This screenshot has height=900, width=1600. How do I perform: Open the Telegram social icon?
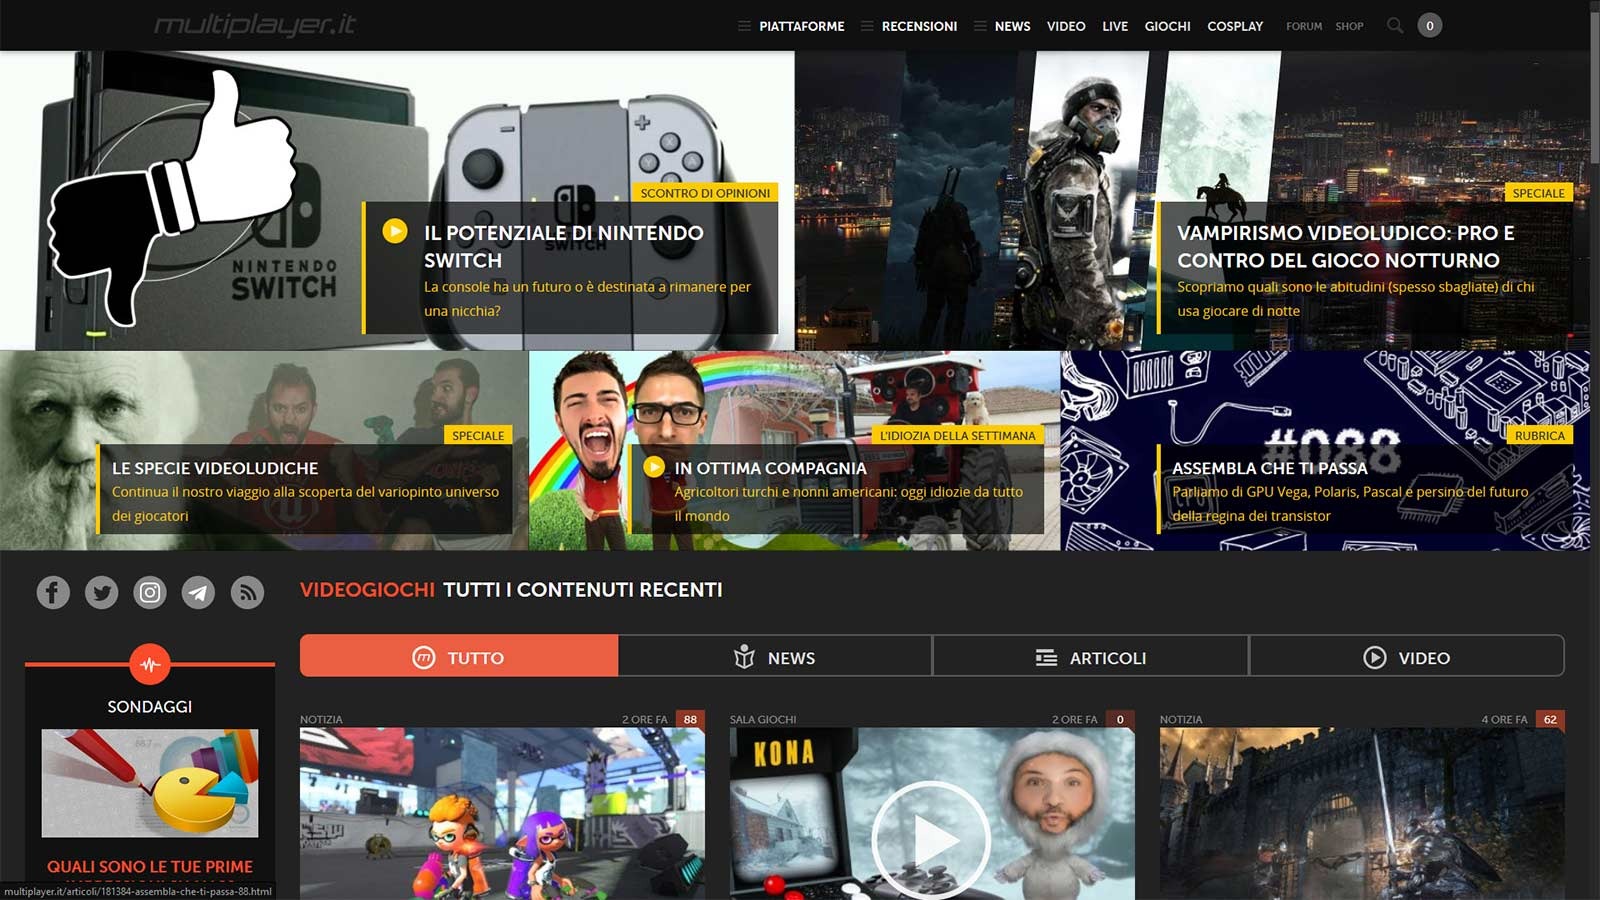[198, 593]
